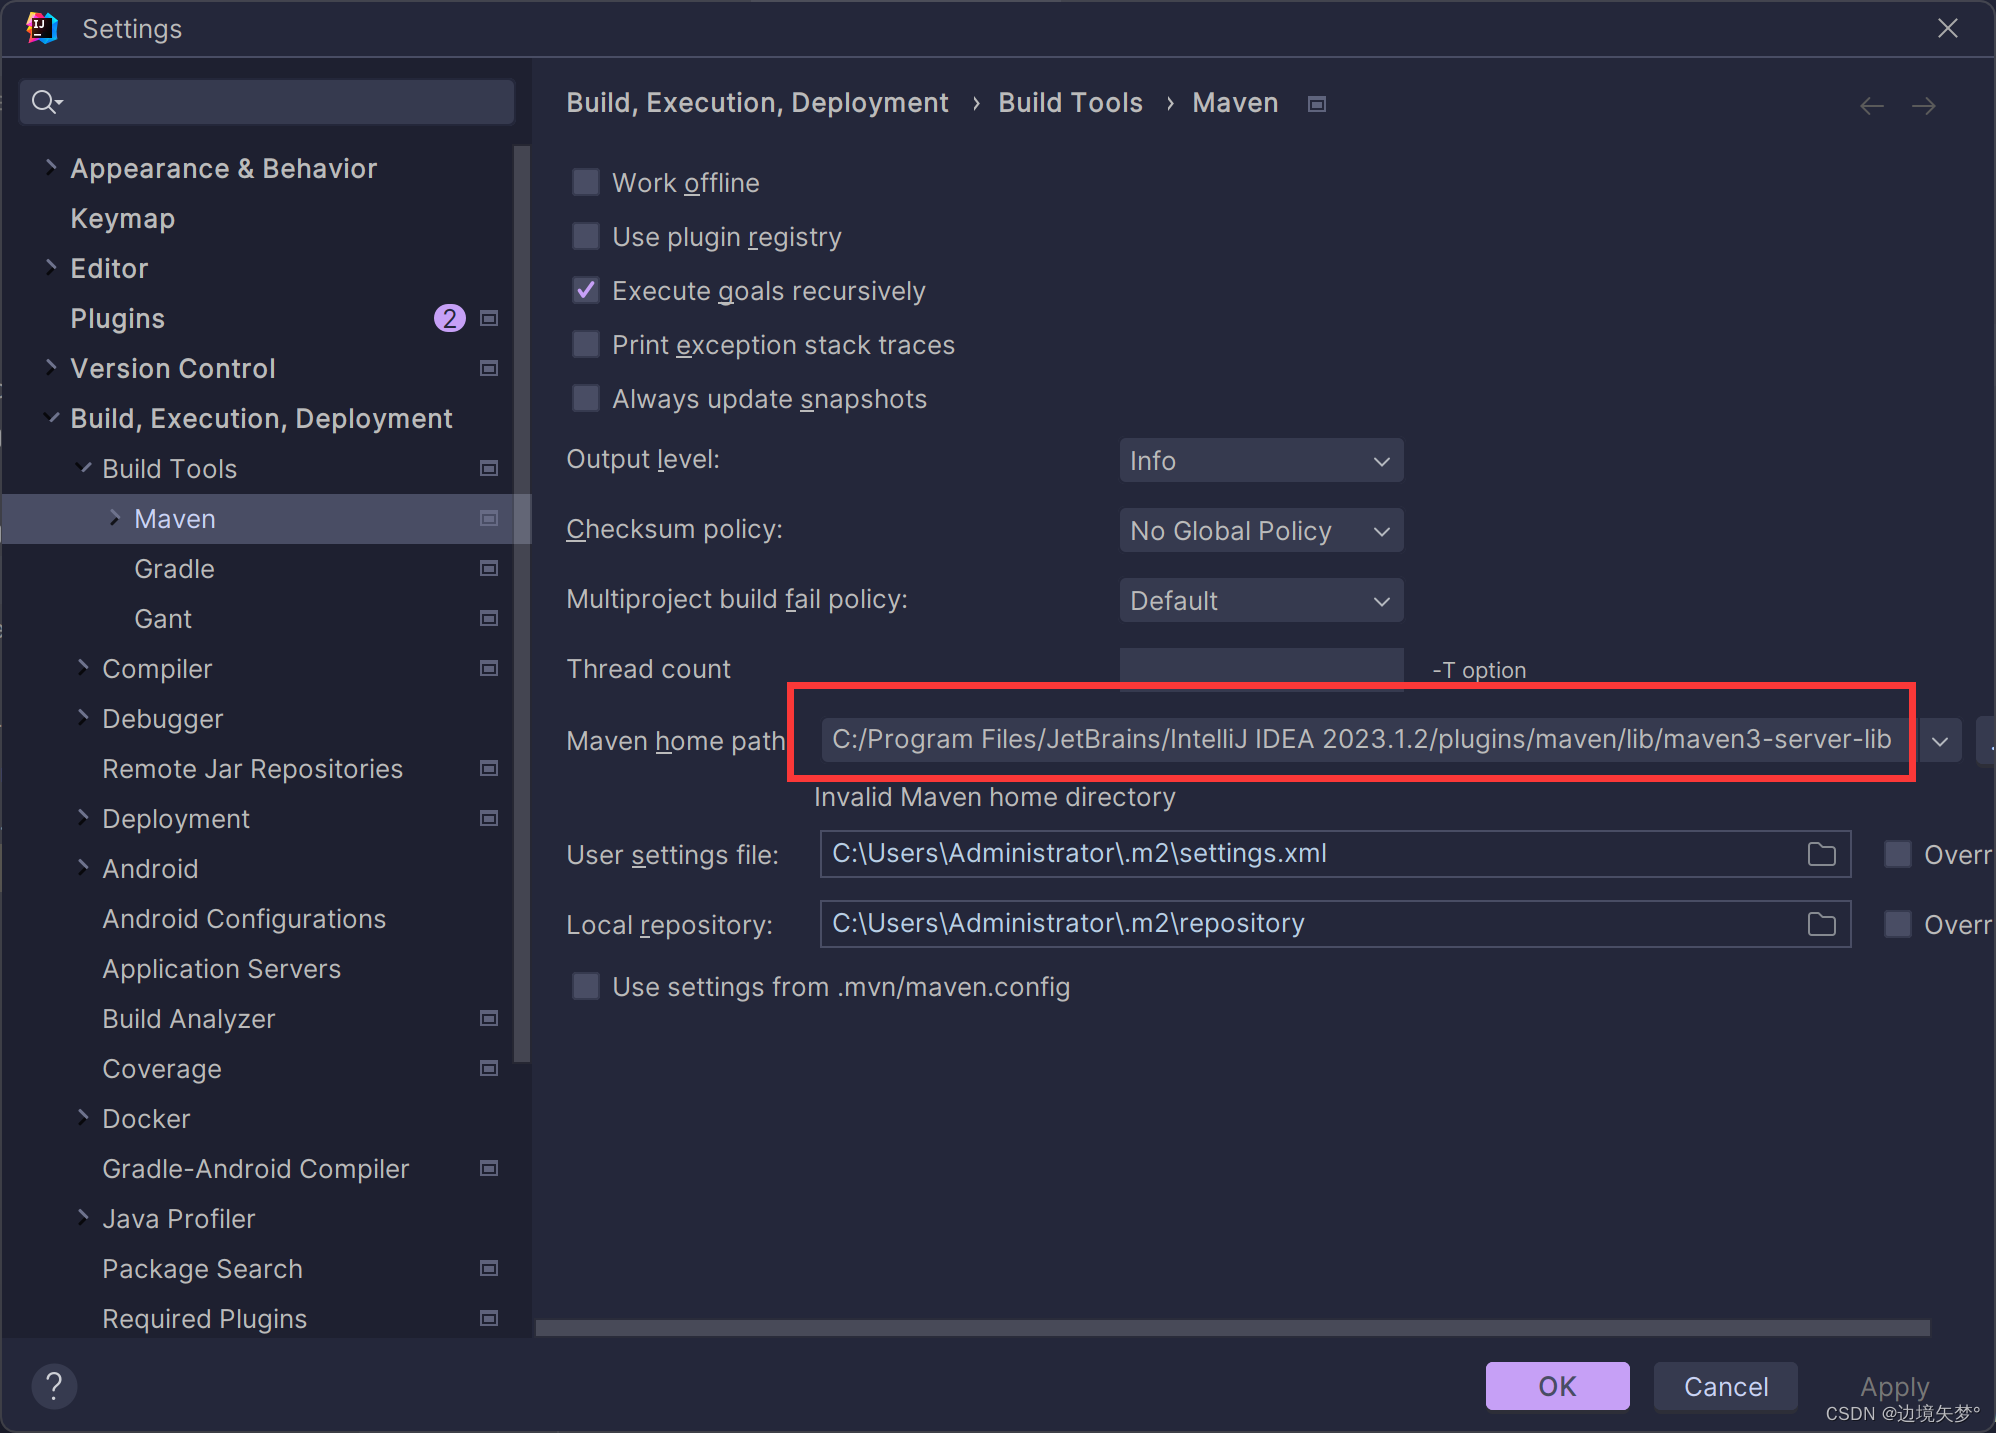
Task: Click the search magnifier icon
Action: tap(45, 102)
